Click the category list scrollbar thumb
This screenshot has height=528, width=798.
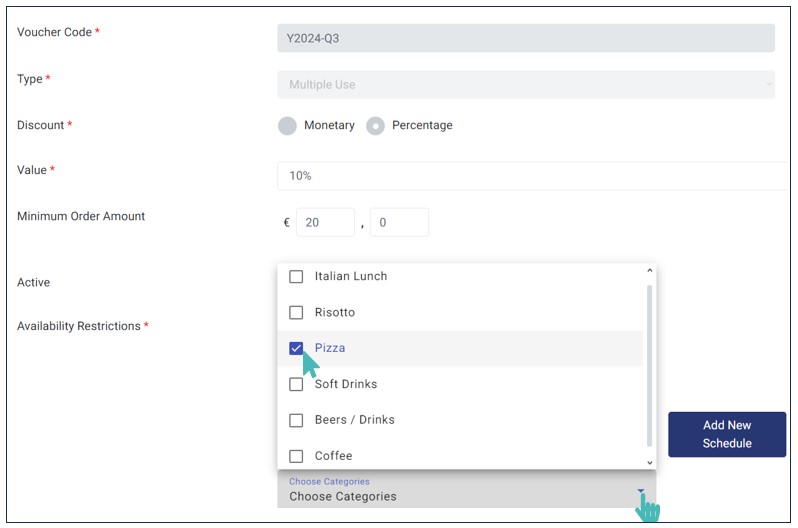click(x=649, y=366)
